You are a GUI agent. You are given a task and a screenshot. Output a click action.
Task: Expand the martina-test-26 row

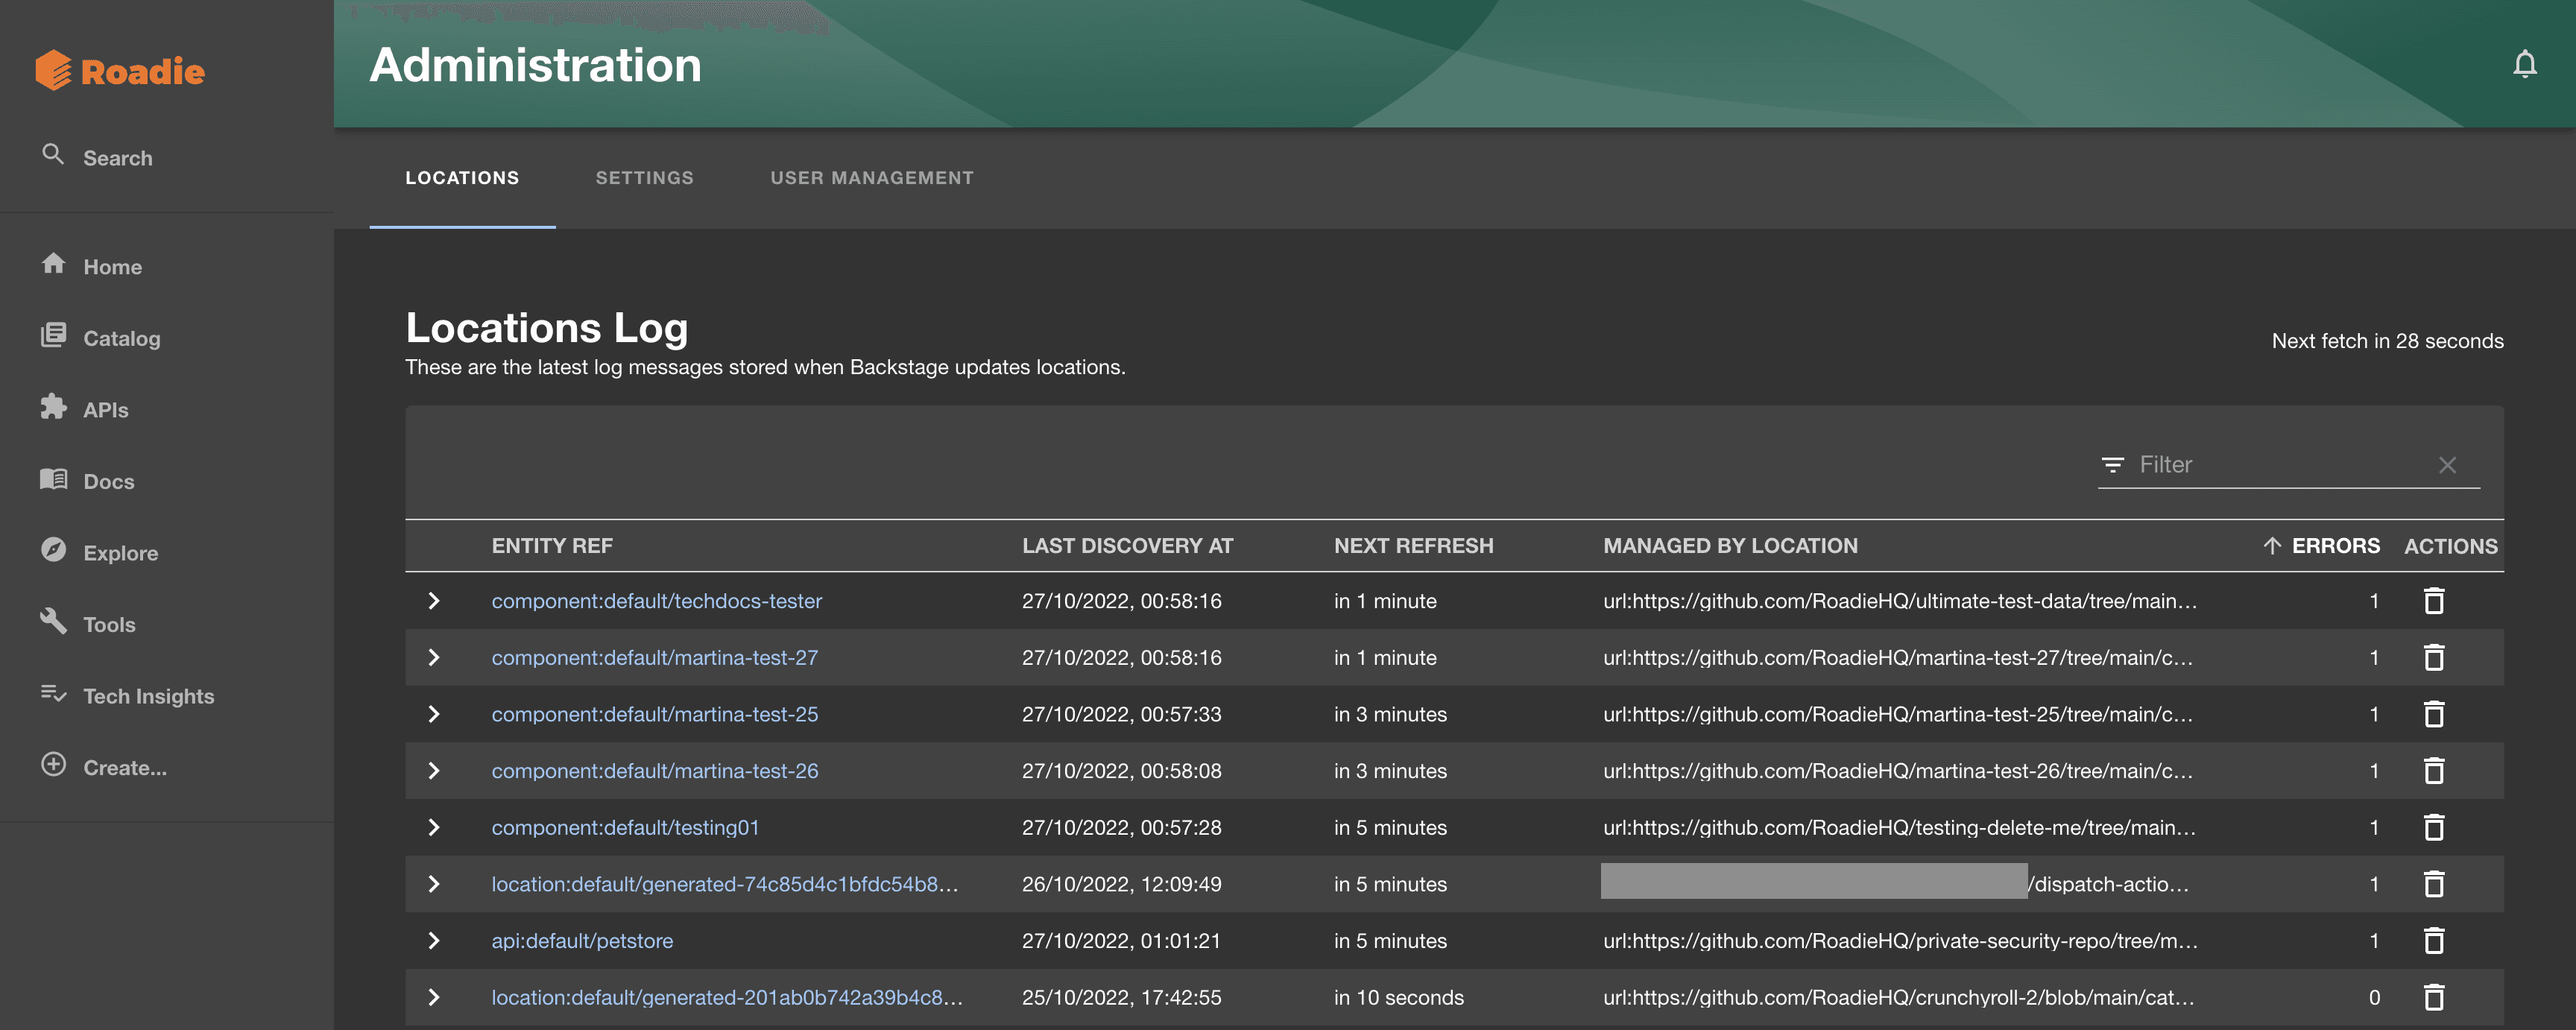pyautogui.click(x=433, y=771)
